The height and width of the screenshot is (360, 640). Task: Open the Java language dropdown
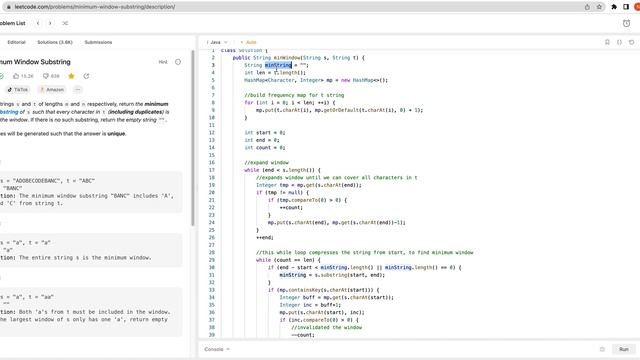pos(217,42)
